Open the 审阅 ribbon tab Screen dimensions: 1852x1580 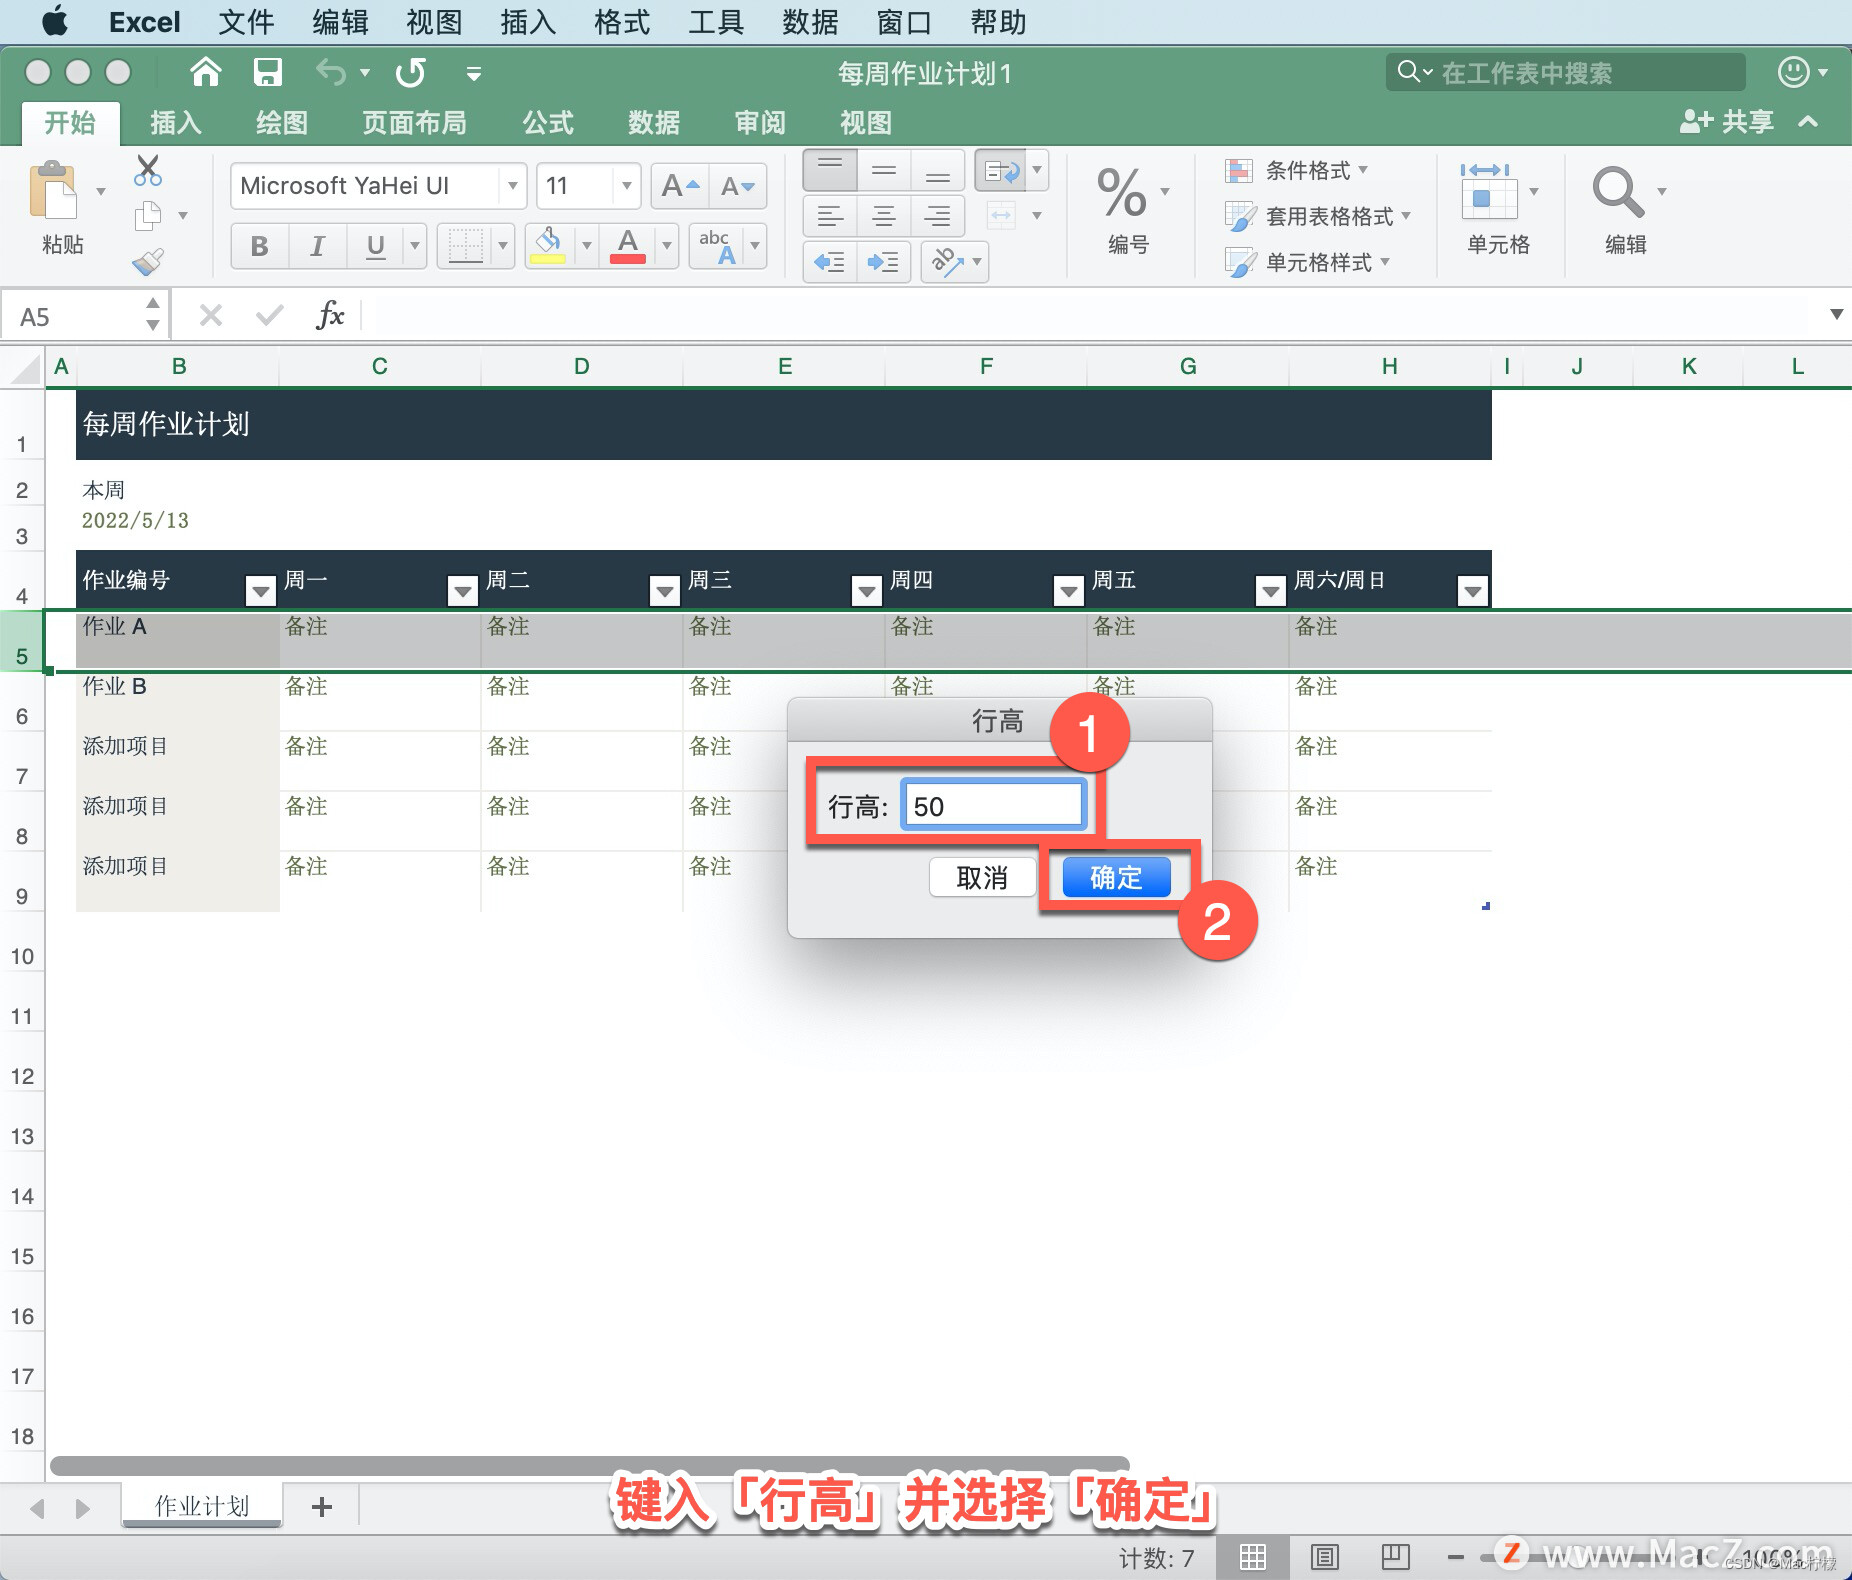tap(760, 122)
